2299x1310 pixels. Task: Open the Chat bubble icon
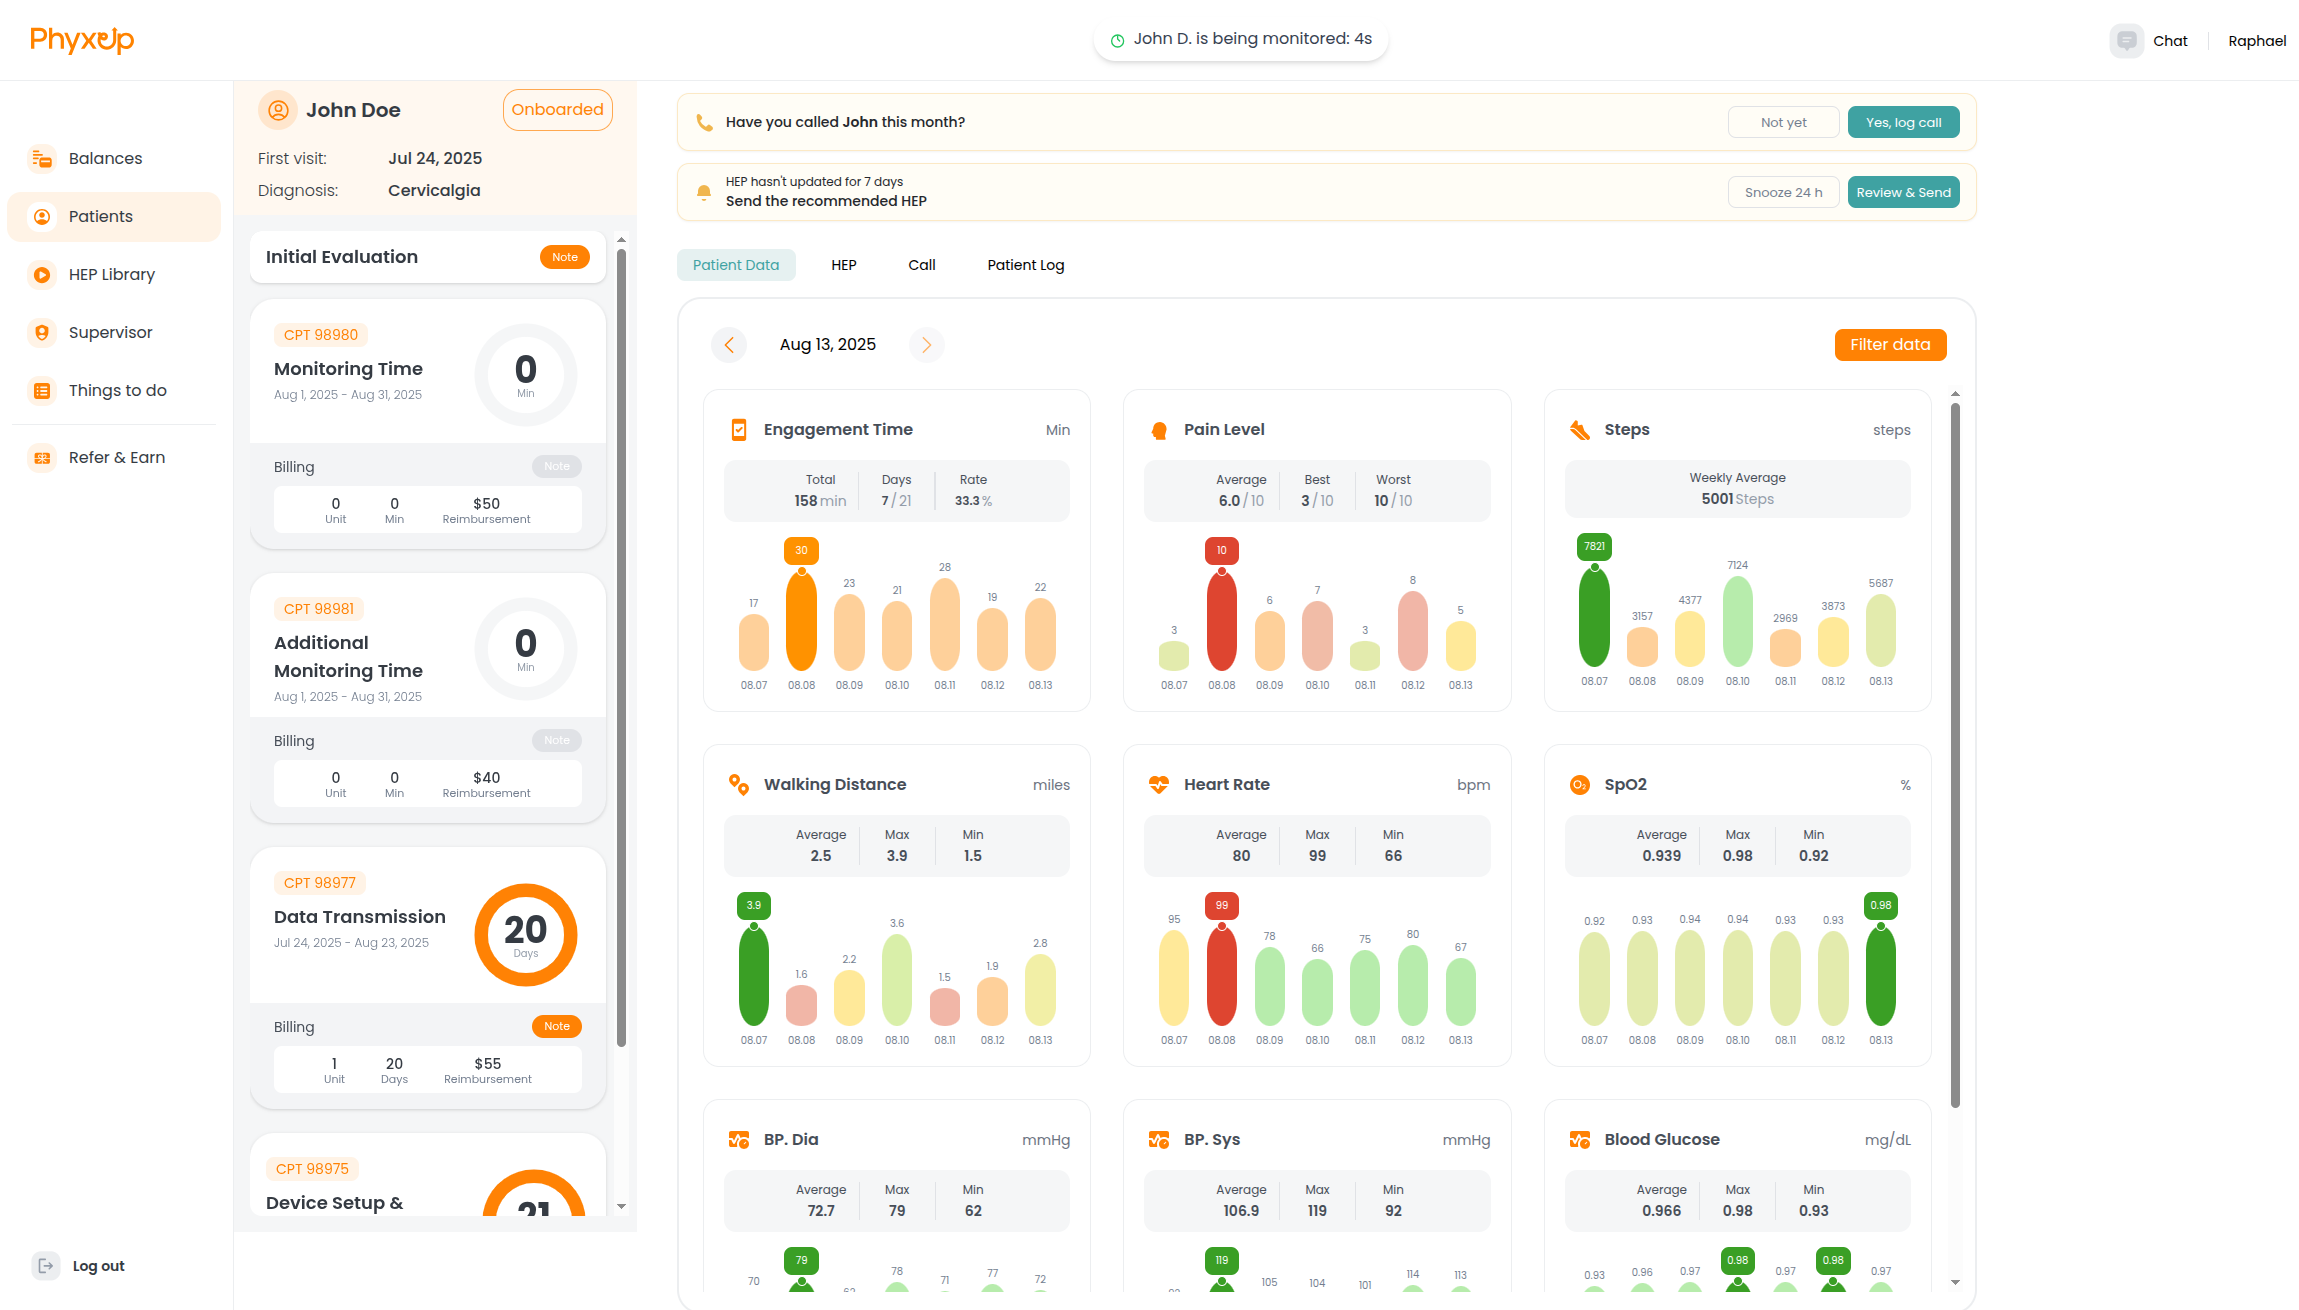pyautogui.click(x=2126, y=41)
